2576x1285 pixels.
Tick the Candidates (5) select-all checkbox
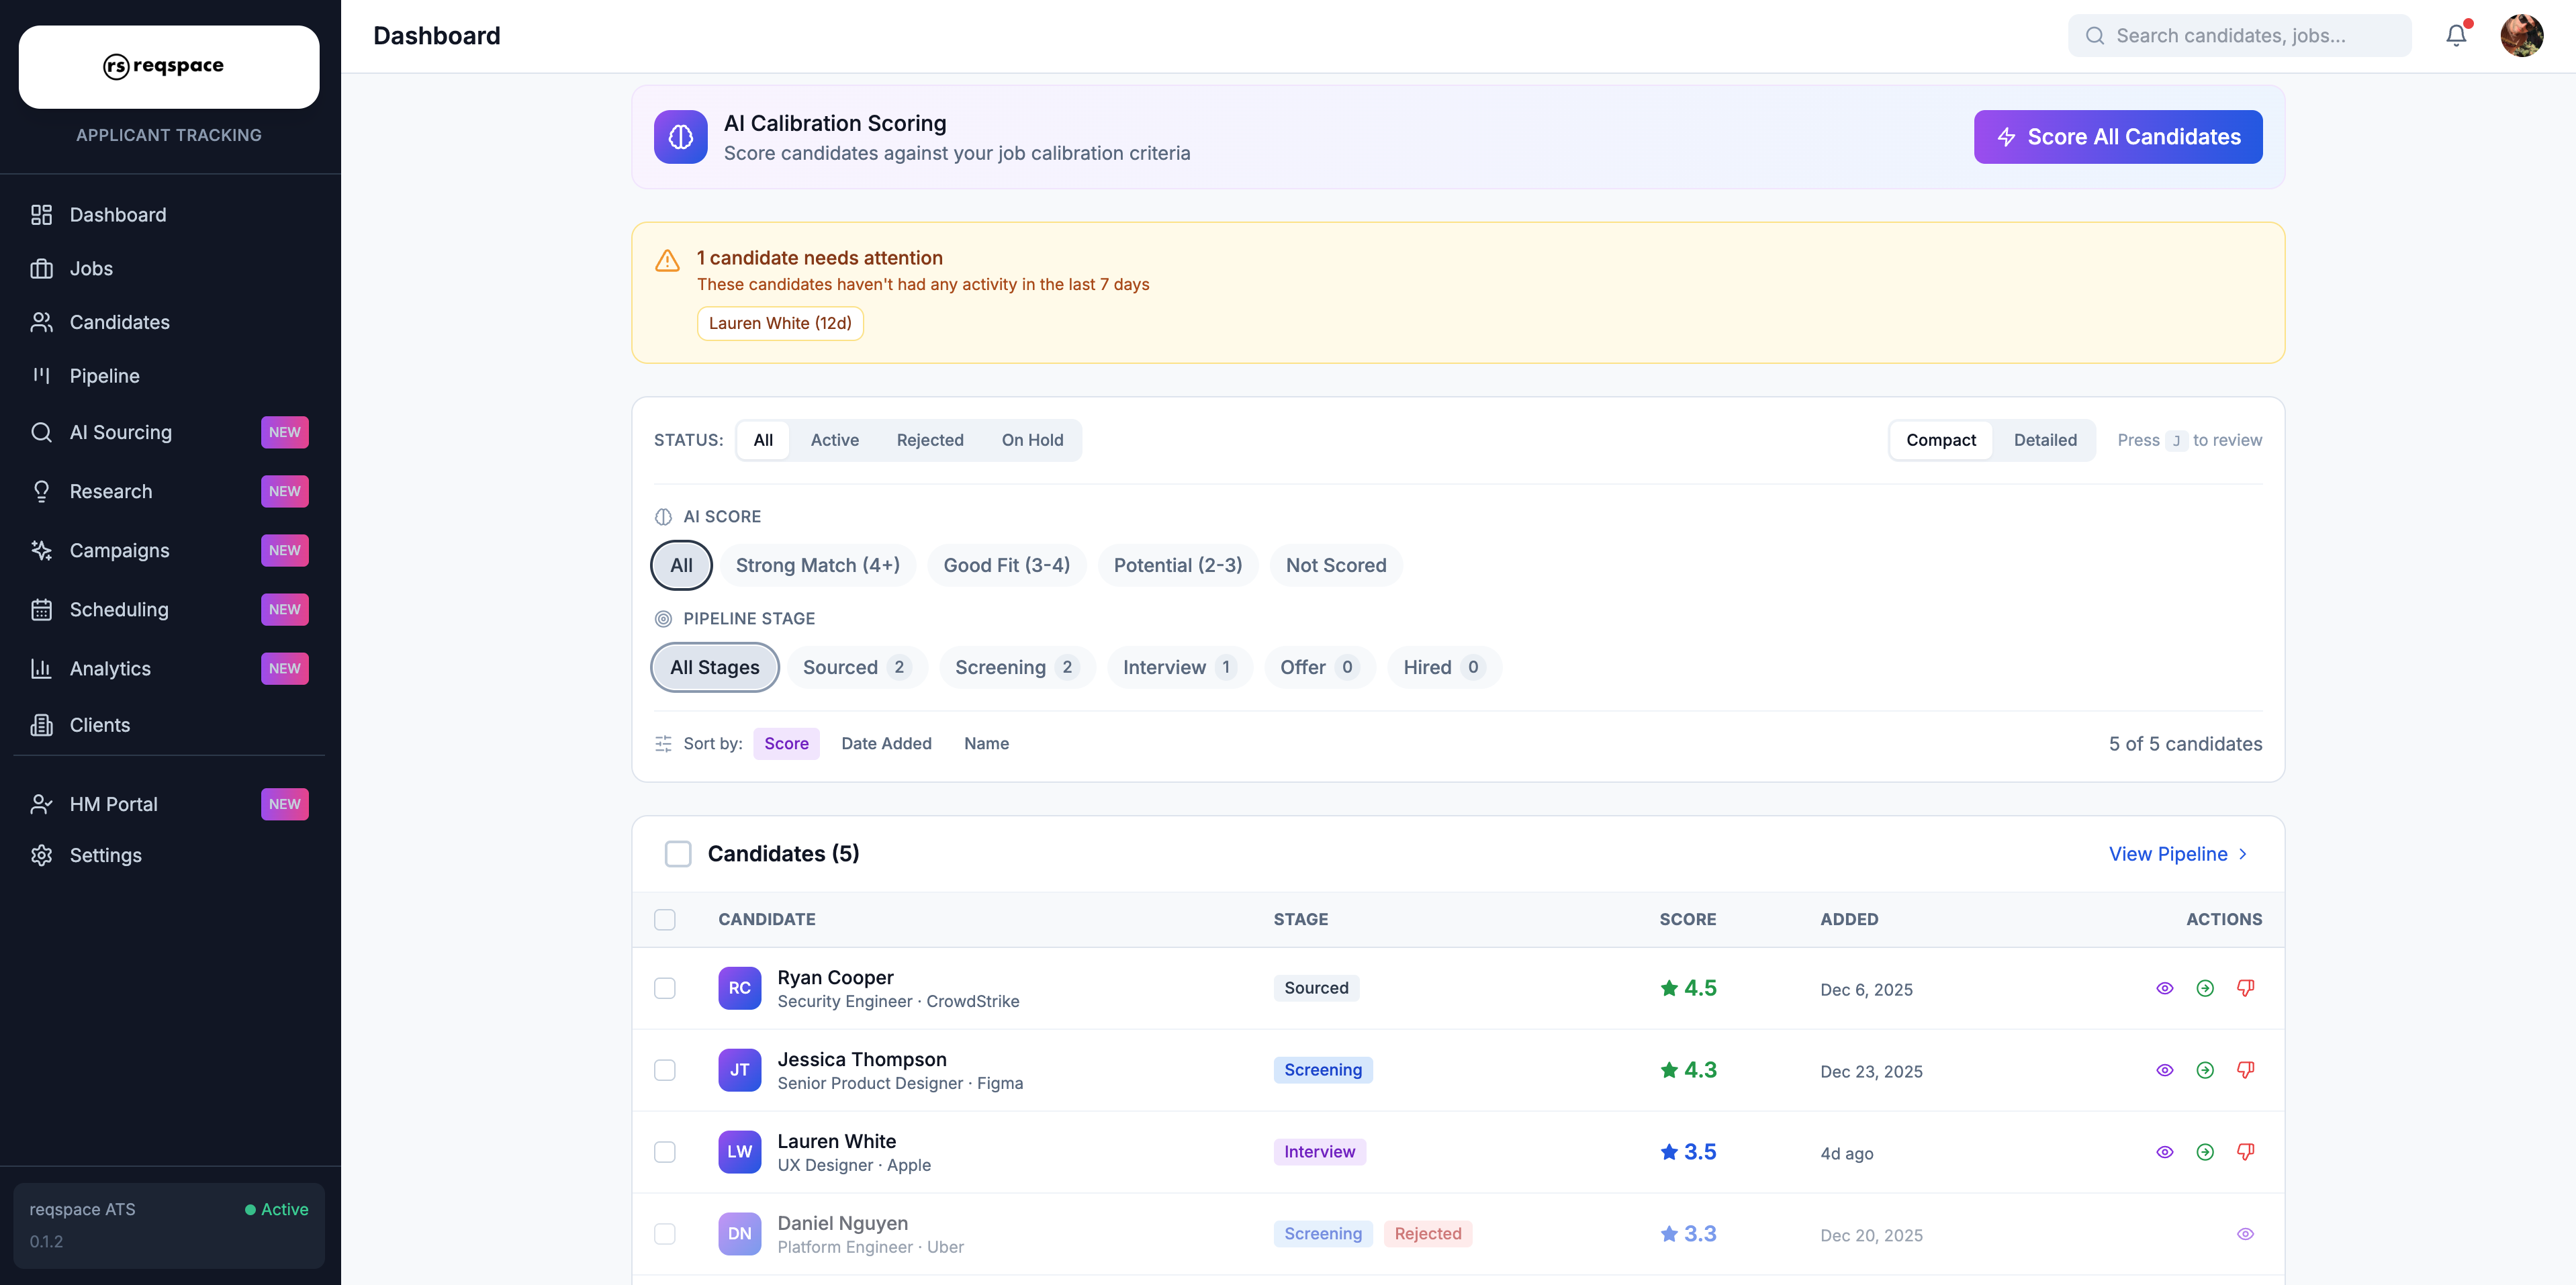click(x=678, y=853)
